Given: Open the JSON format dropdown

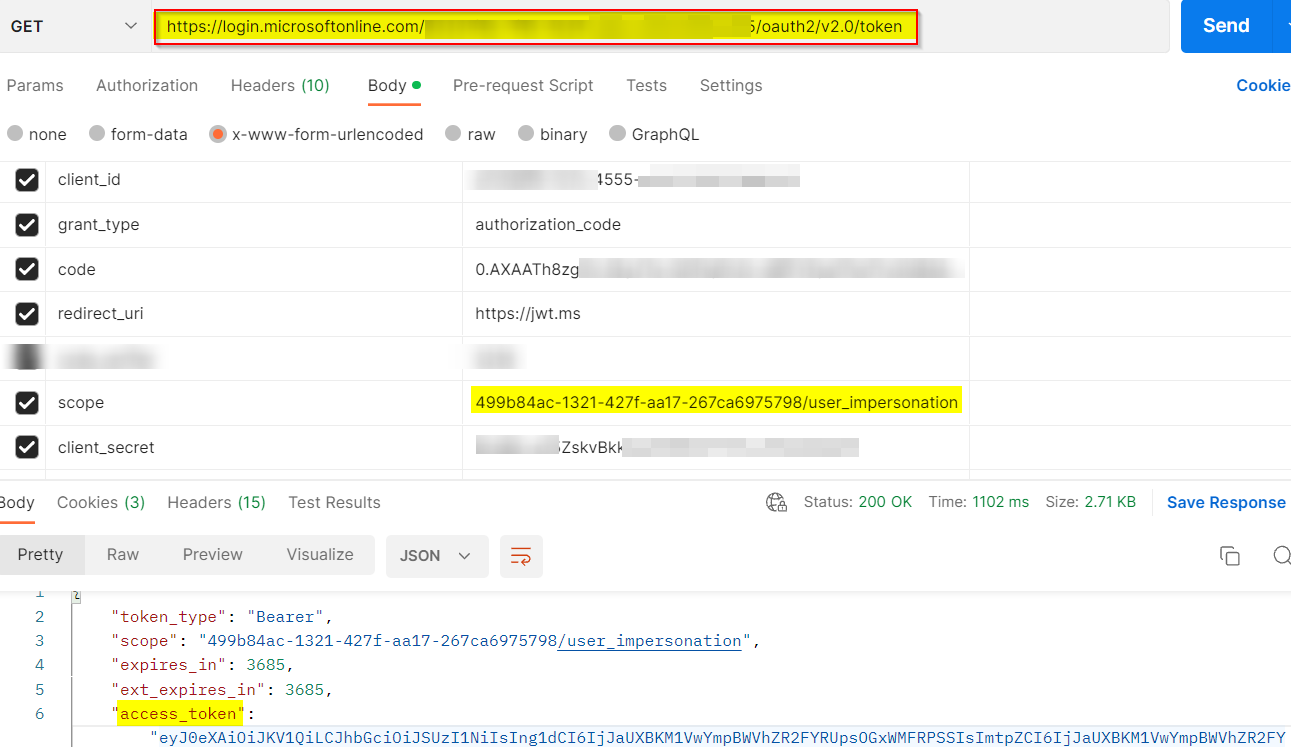Looking at the screenshot, I should pos(437,556).
